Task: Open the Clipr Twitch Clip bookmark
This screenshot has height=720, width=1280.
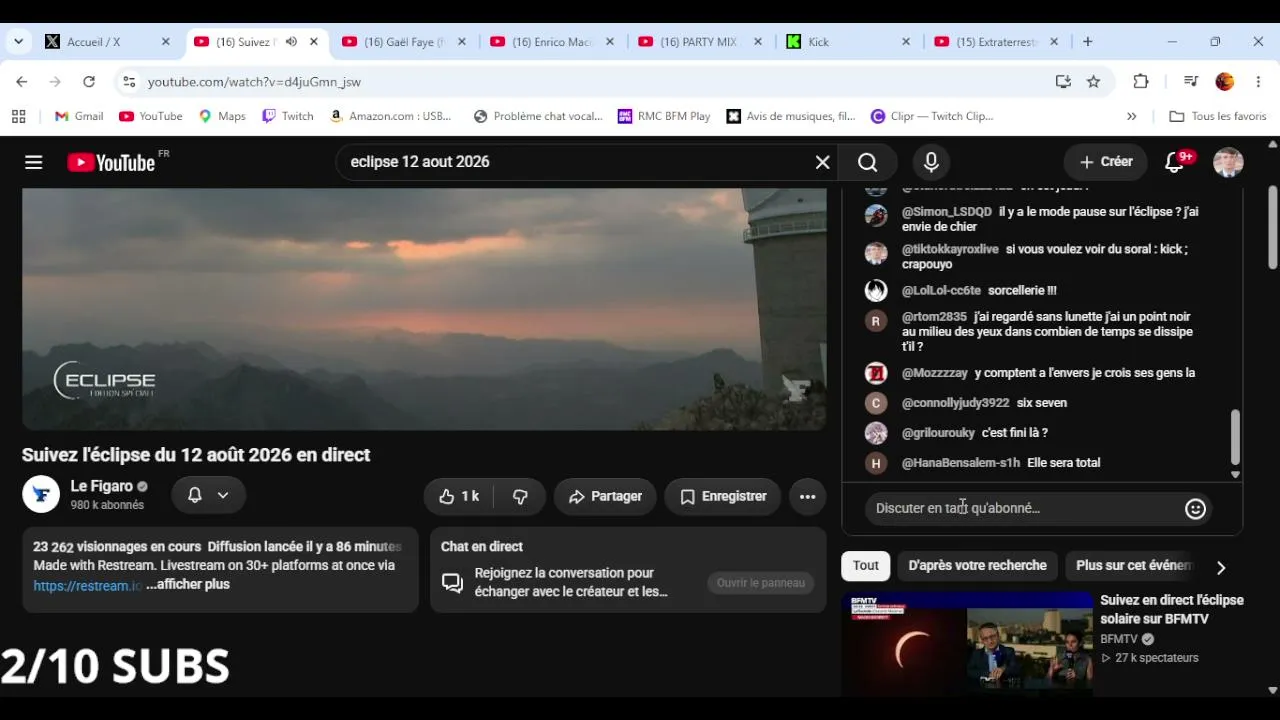Action: [x=932, y=116]
